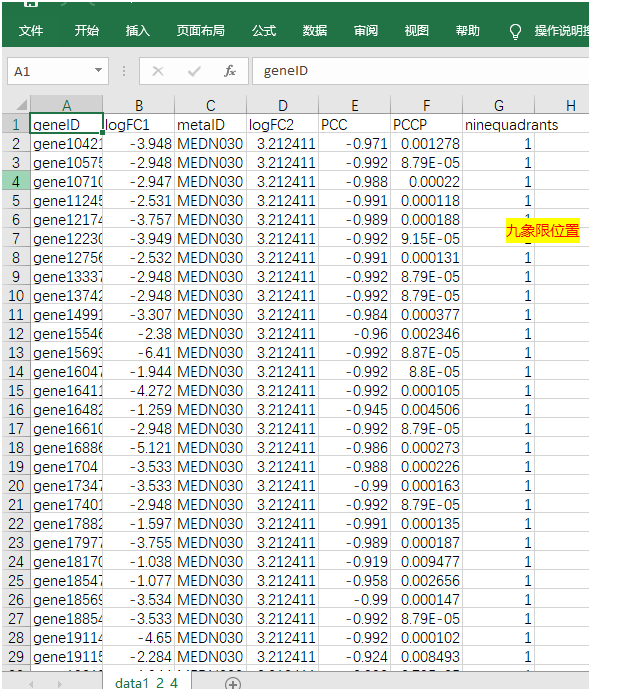The image size is (632, 692).
Task: Click MEDN030 cell in row 2
Action: click(x=211, y=143)
